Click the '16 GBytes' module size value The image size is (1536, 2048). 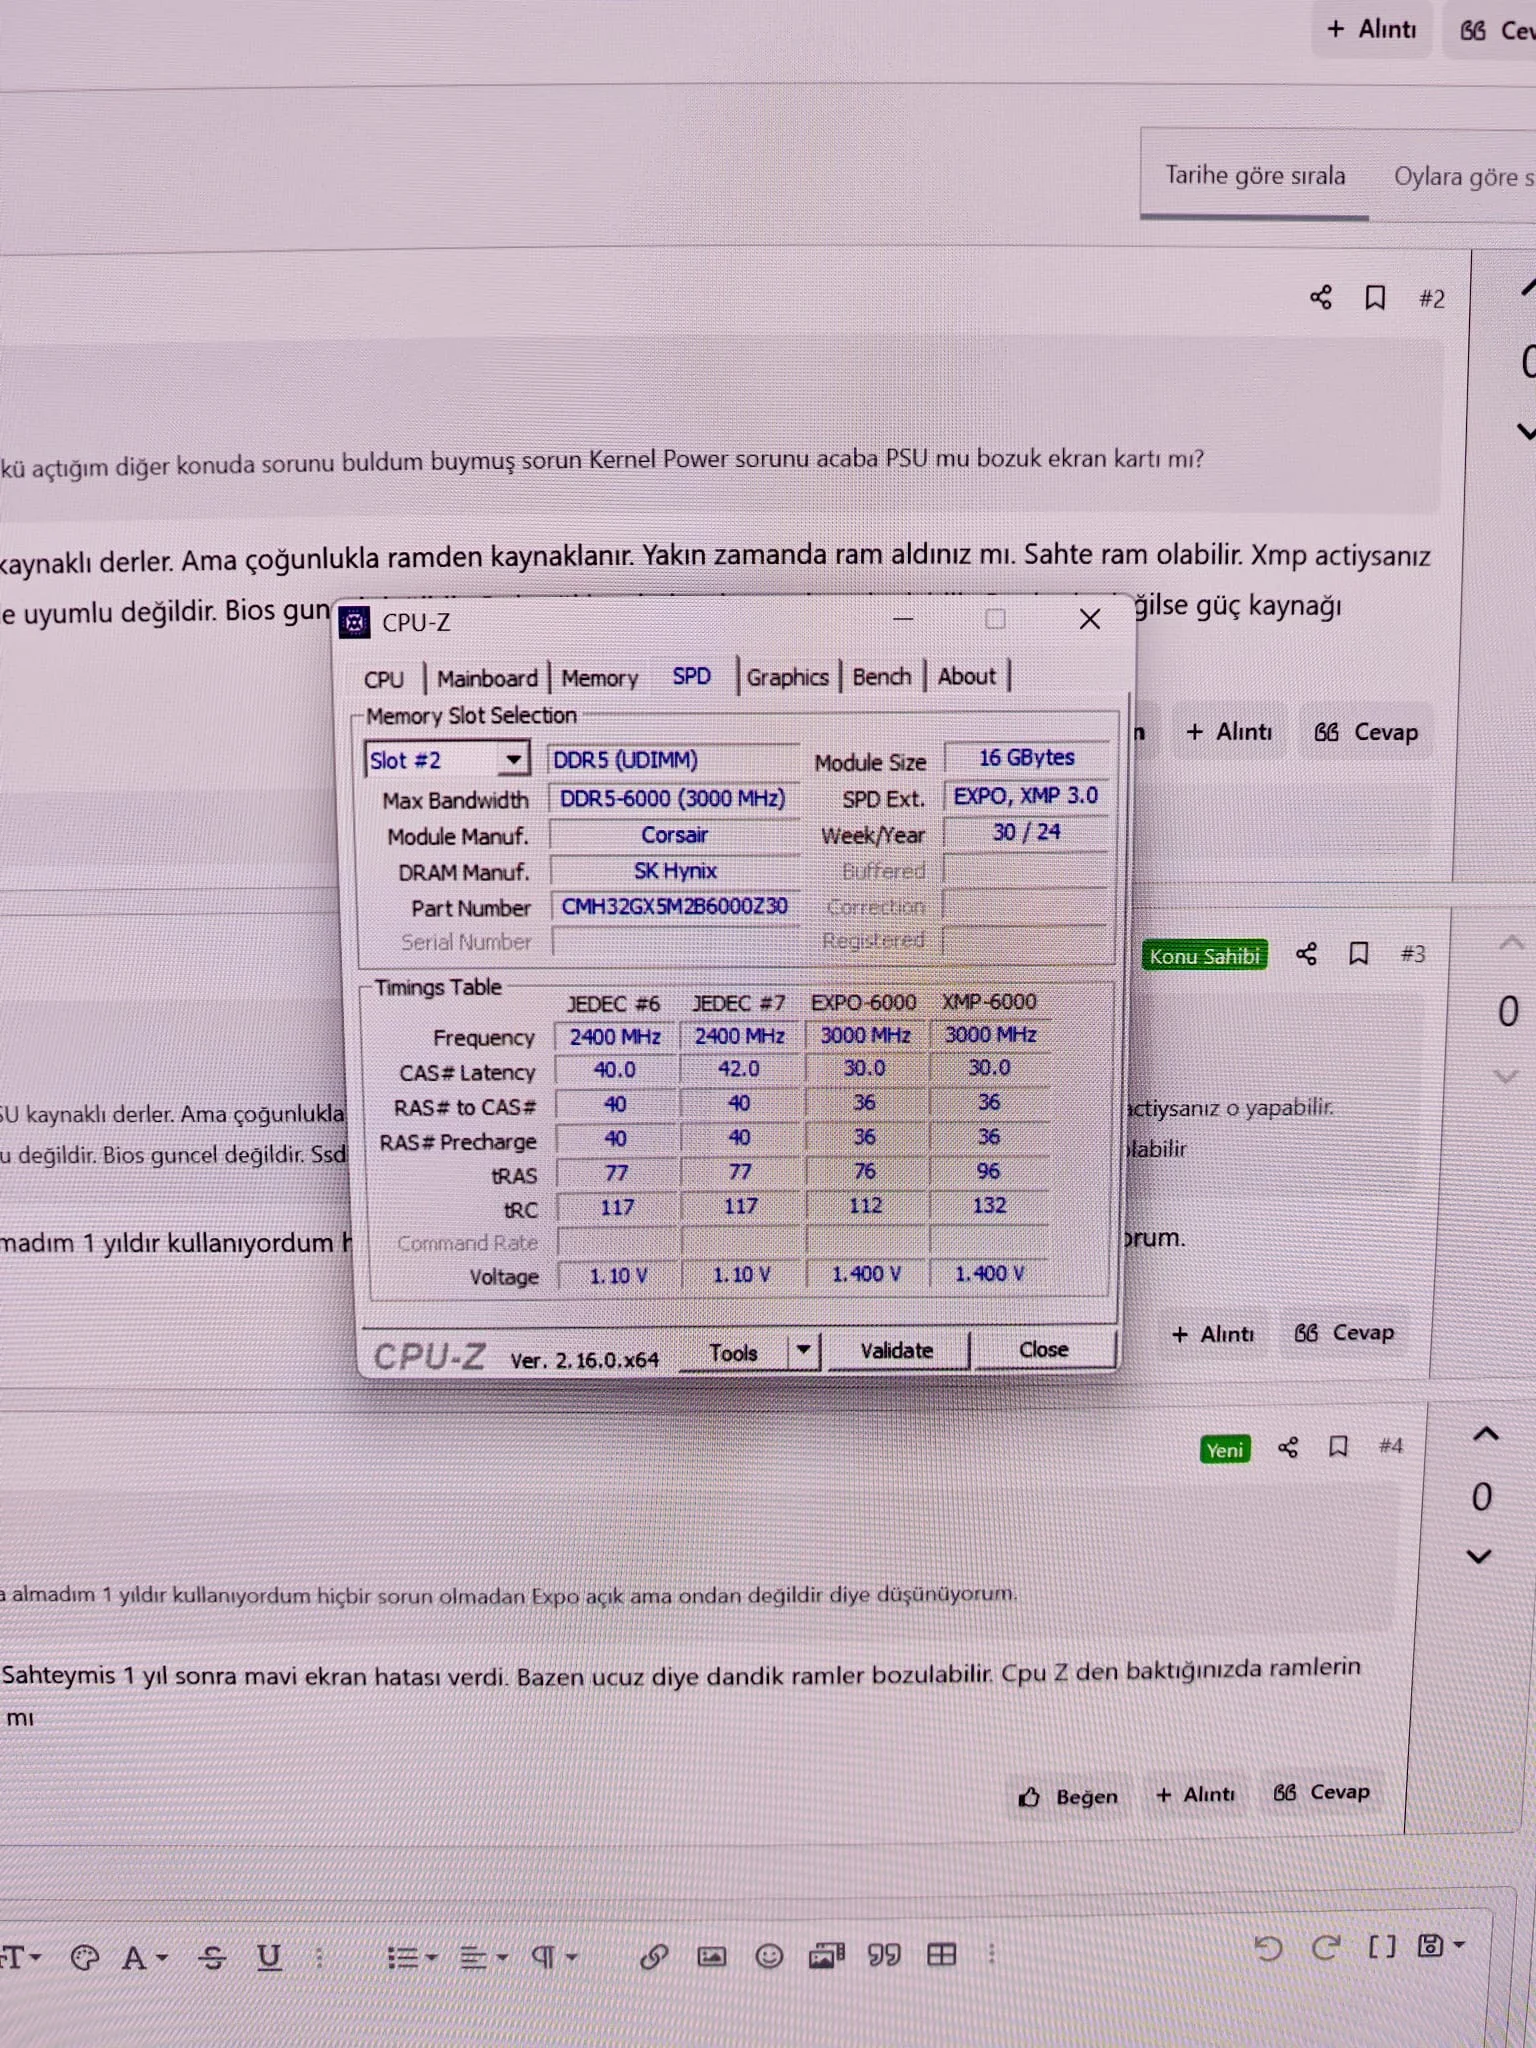(1027, 757)
